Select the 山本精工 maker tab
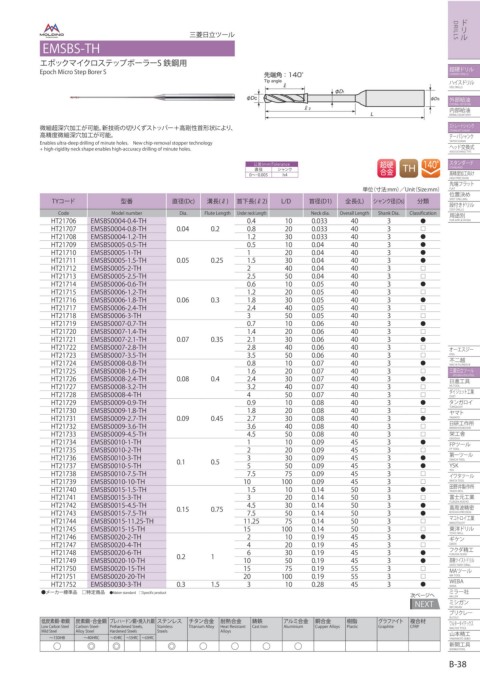Image resolution: width=480 pixels, height=679 pixels. coord(463,635)
